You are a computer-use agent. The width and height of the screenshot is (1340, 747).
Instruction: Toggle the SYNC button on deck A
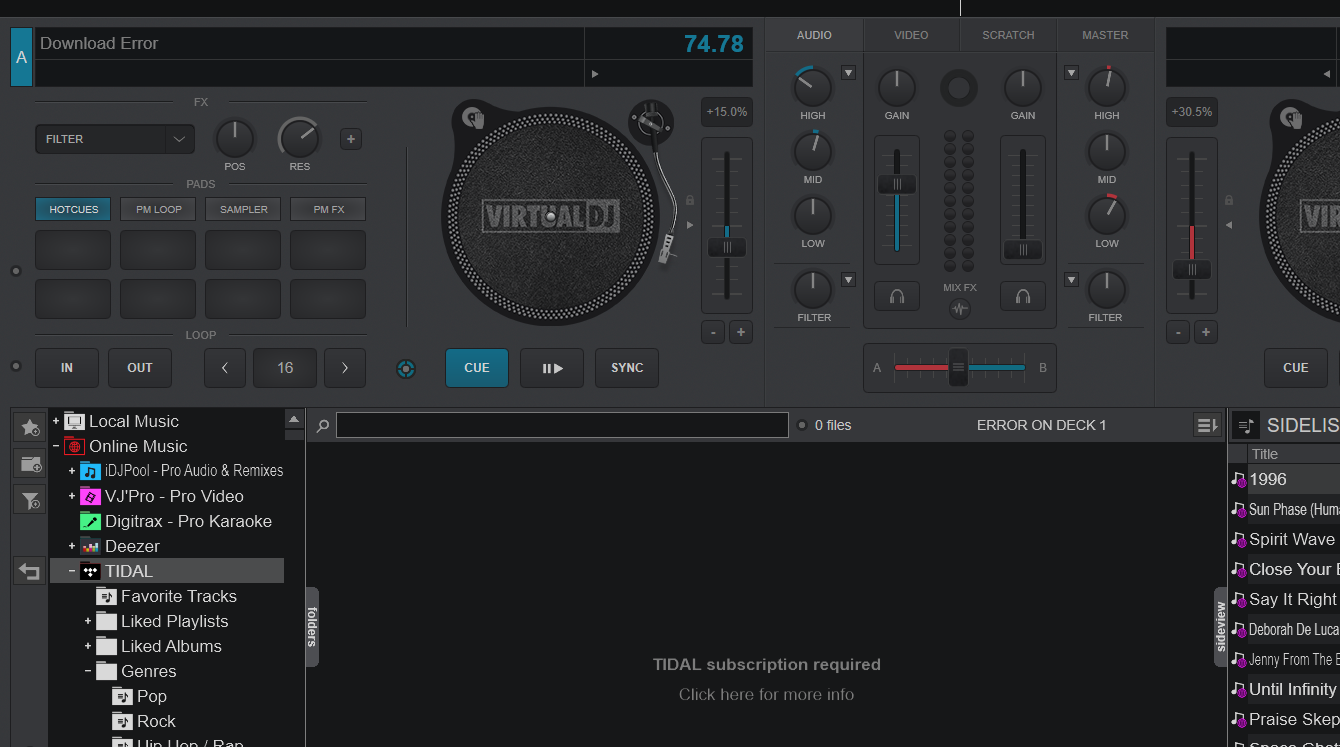(627, 368)
